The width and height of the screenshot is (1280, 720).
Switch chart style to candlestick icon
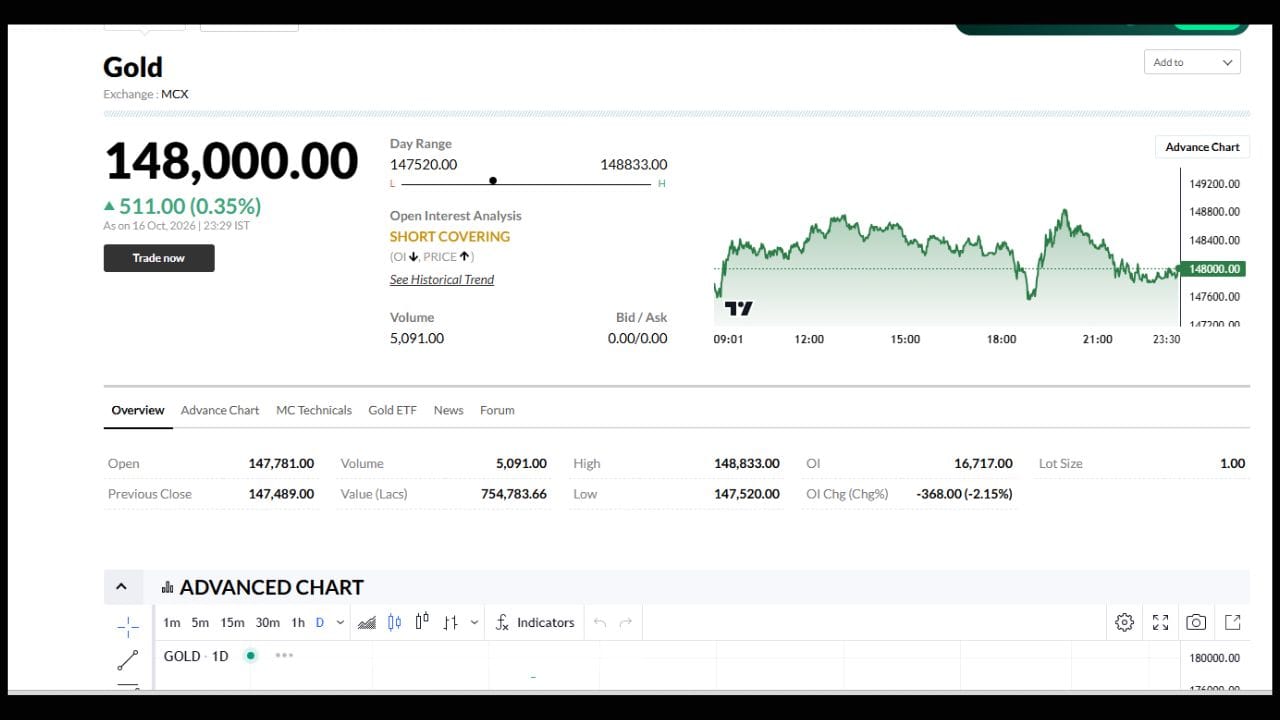[394, 622]
